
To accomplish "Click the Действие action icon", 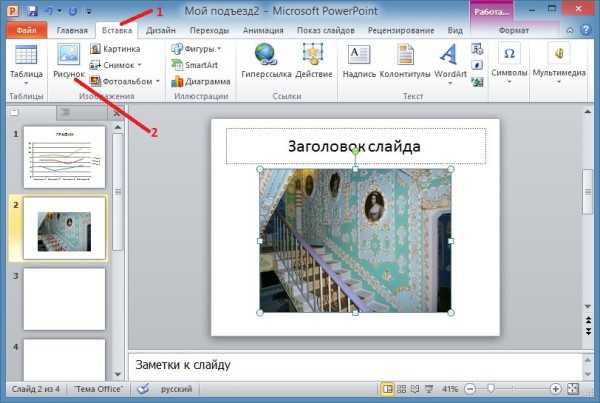I will point(313,62).
